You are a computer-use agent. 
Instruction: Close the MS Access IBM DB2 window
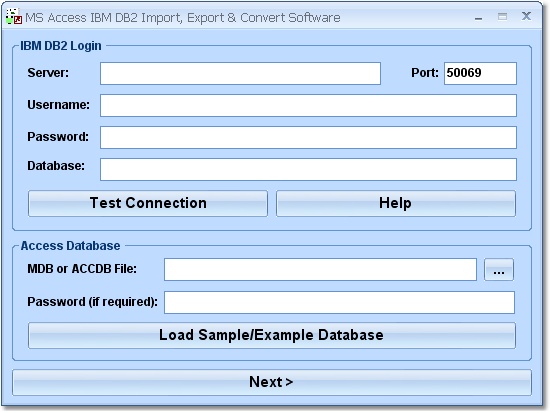(526, 16)
